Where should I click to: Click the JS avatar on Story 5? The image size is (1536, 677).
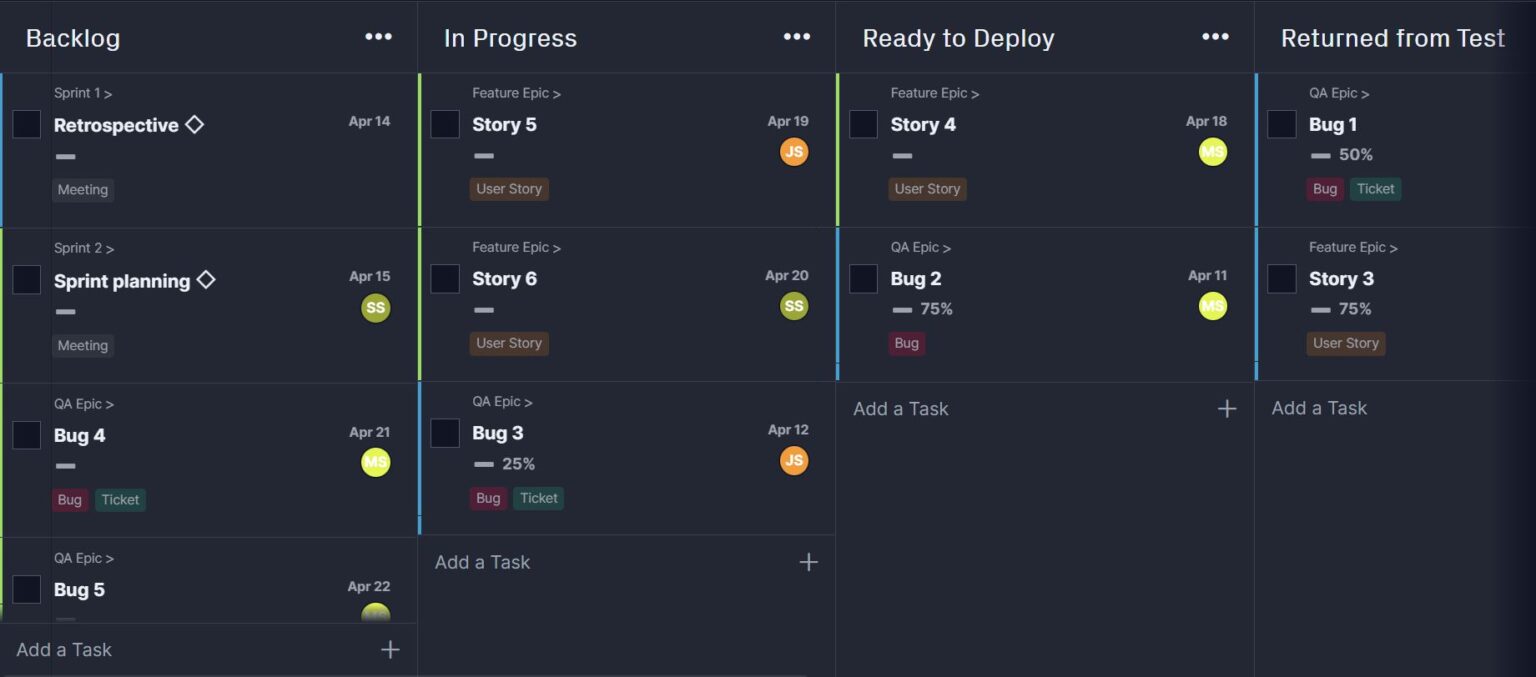click(x=794, y=151)
